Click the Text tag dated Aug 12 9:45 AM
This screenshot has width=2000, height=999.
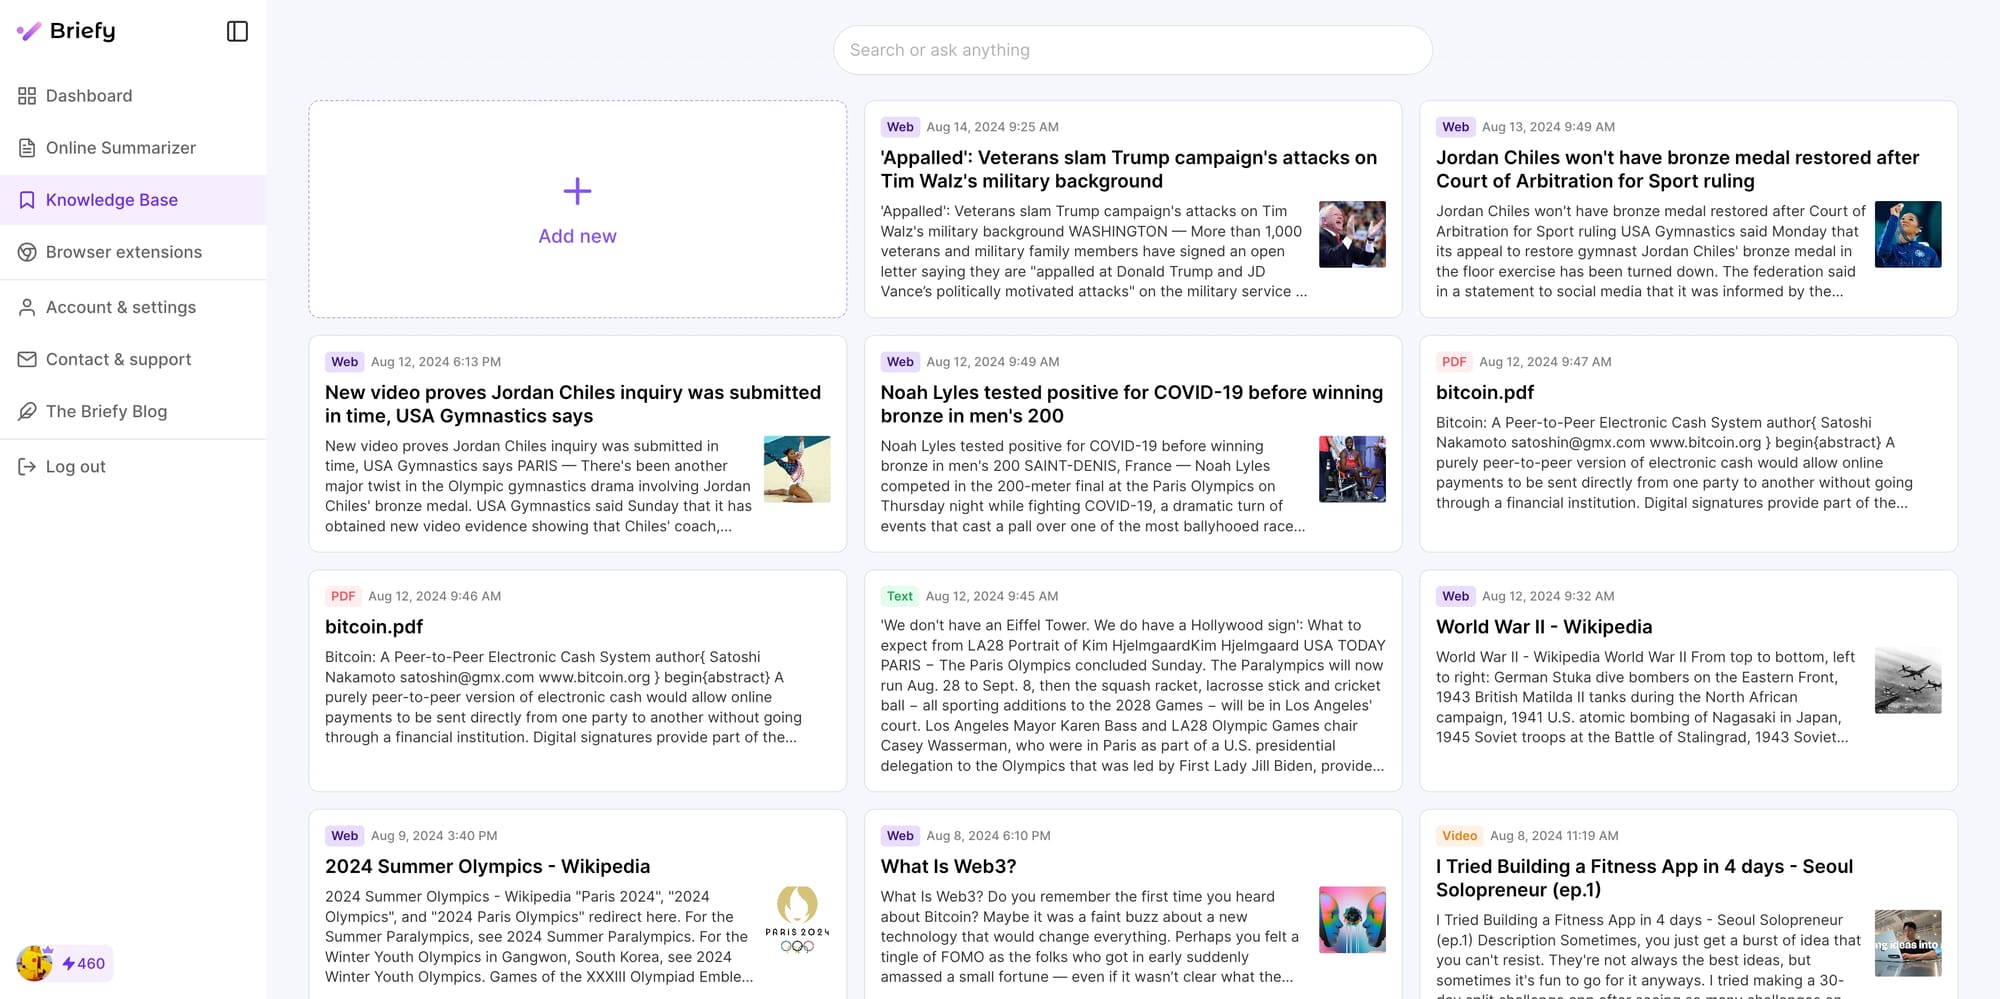[900, 596]
